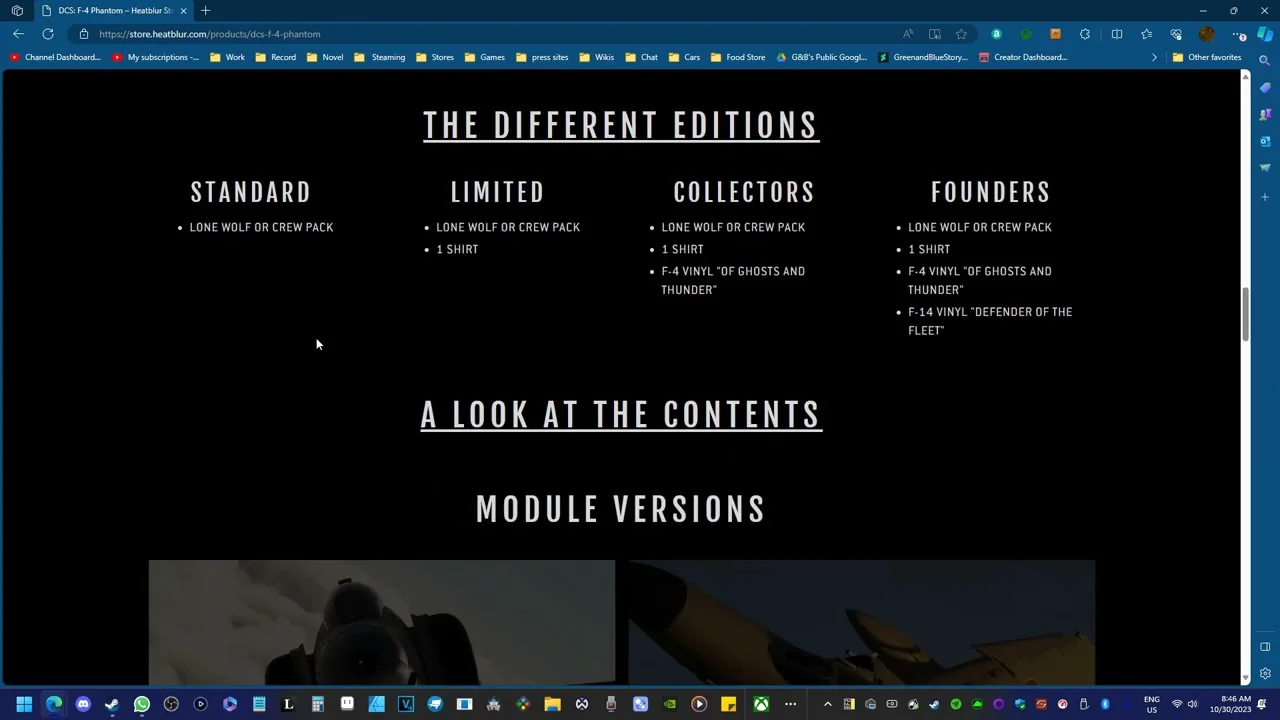Click the Module Versions heading

click(x=621, y=510)
